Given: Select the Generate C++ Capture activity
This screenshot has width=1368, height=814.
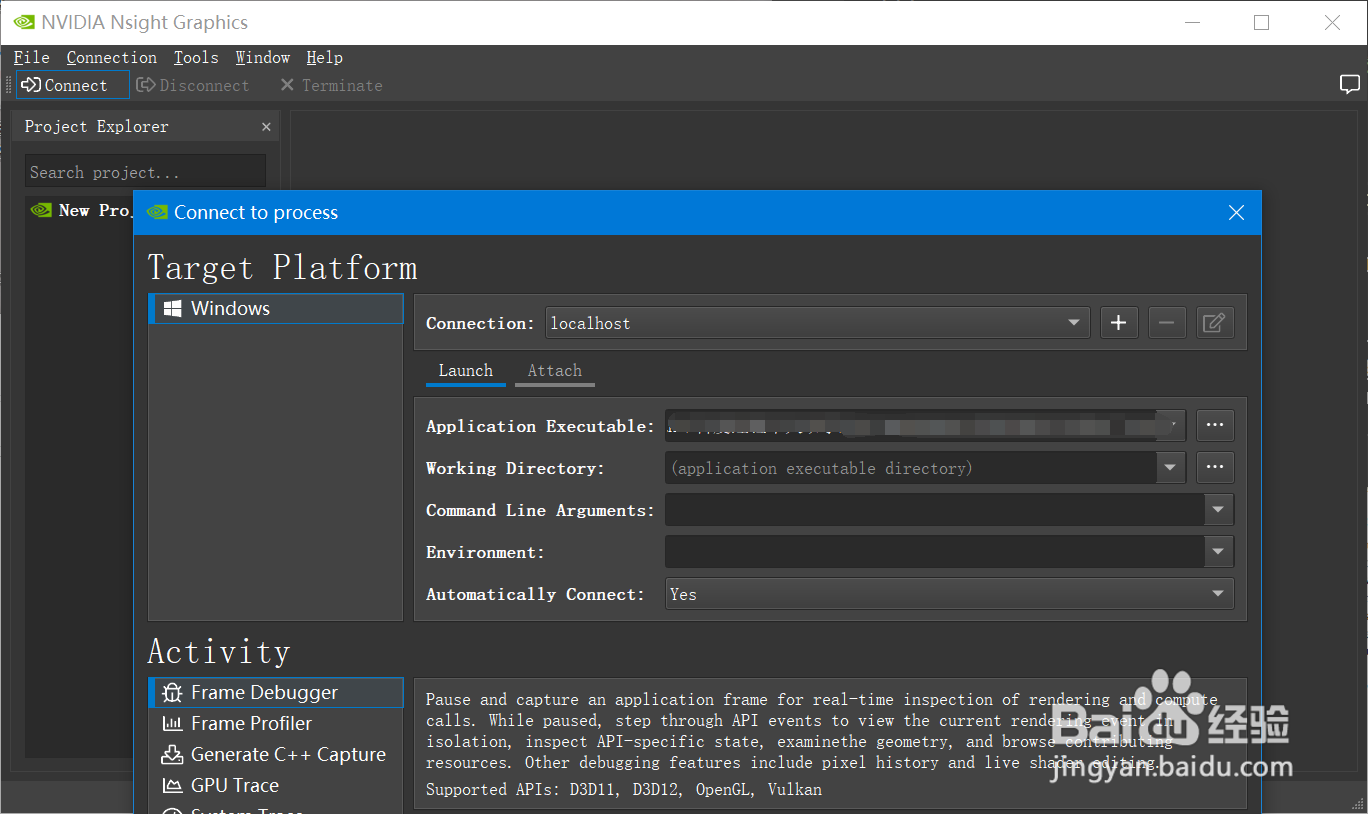Looking at the screenshot, I should (x=276, y=754).
